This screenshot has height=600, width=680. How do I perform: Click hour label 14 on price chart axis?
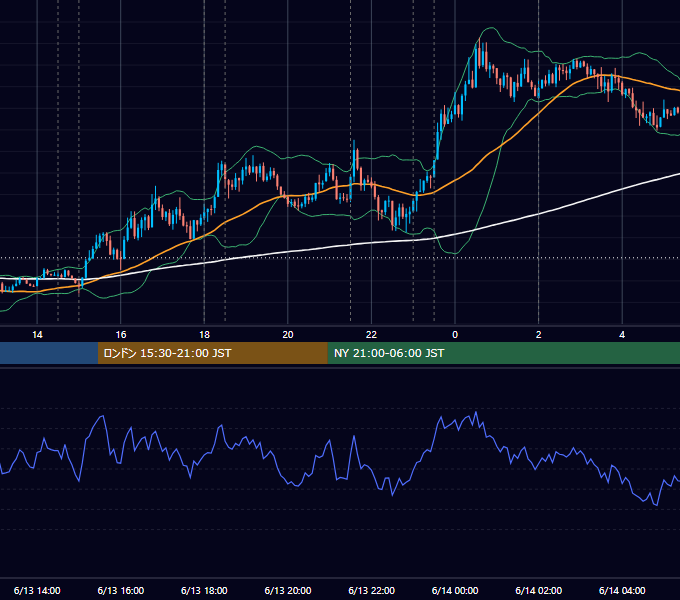click(x=37, y=335)
